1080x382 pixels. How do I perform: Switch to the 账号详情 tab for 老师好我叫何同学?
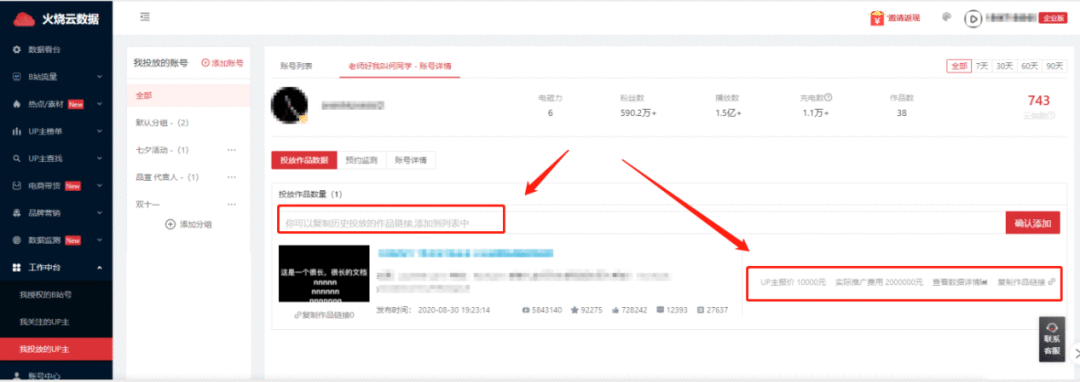pyautogui.click(x=399, y=66)
